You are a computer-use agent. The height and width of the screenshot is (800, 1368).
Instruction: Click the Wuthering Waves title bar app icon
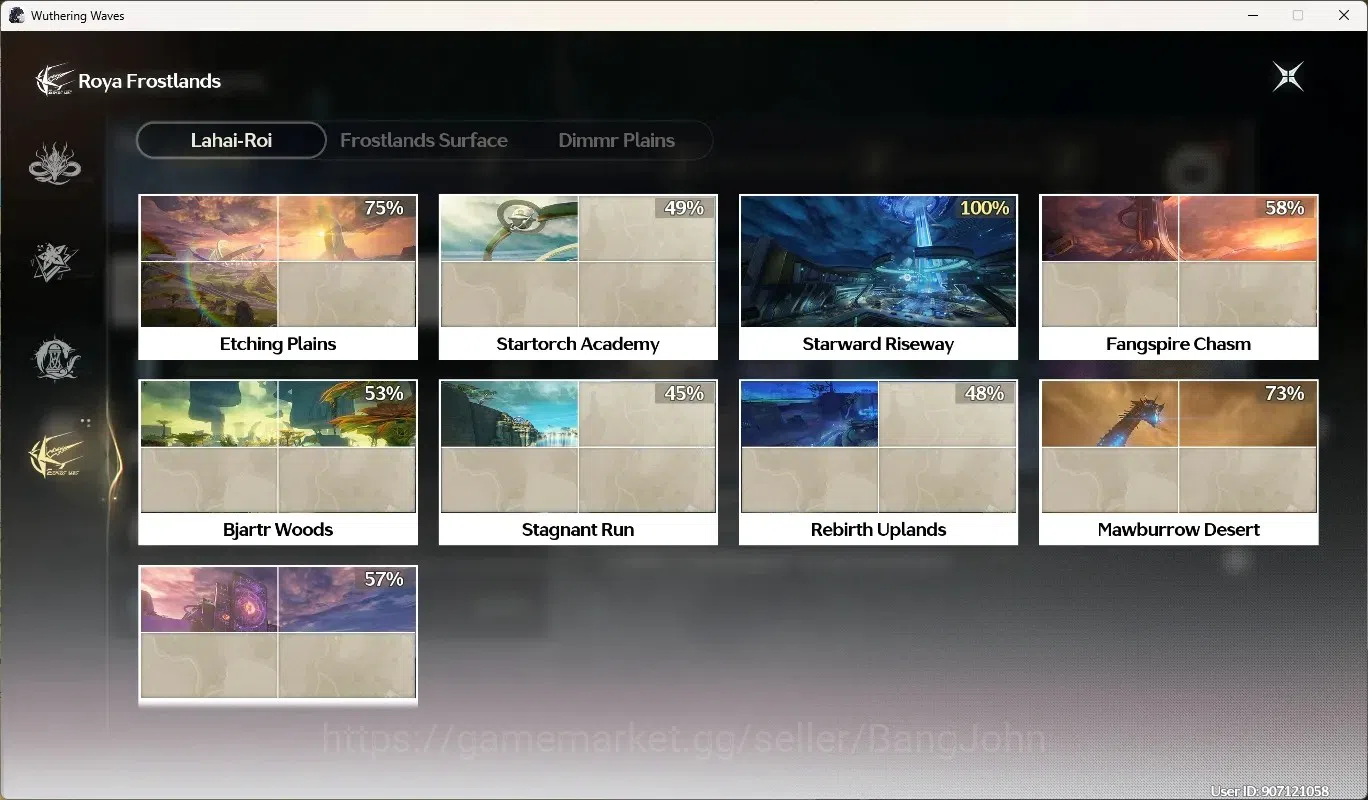pyautogui.click(x=16, y=16)
